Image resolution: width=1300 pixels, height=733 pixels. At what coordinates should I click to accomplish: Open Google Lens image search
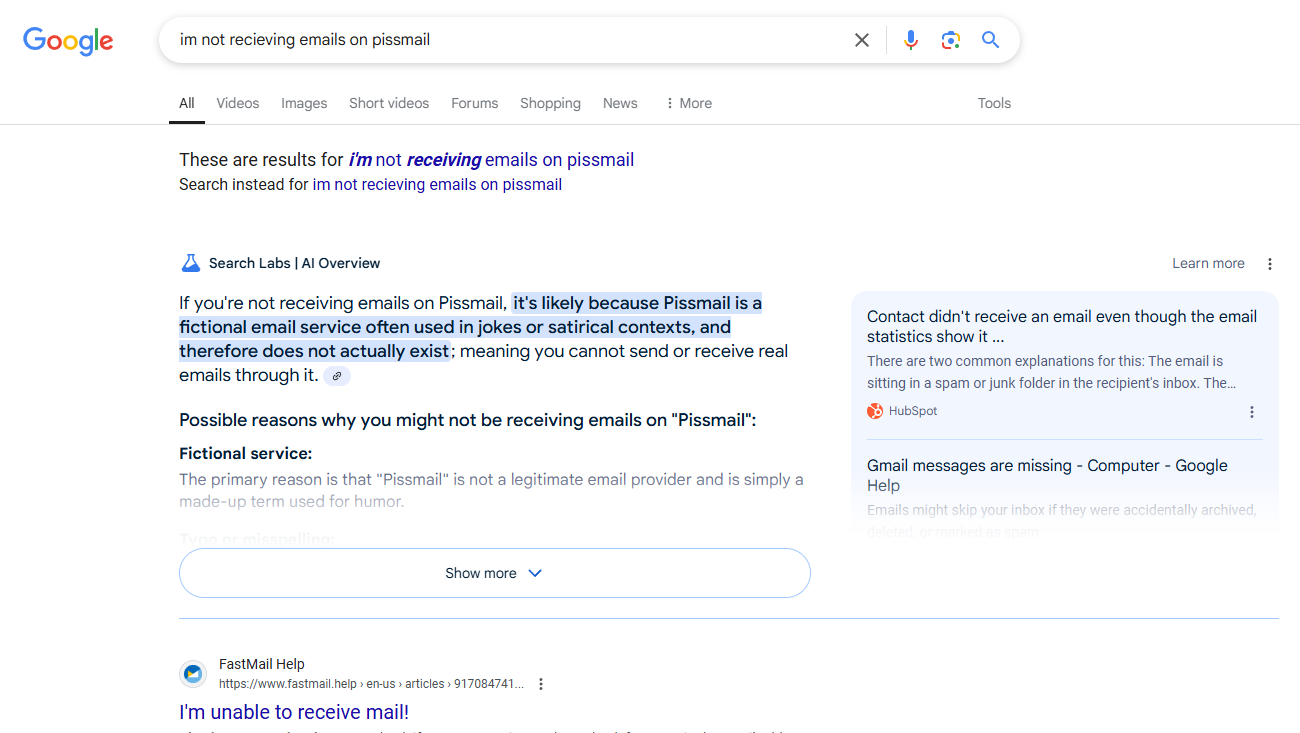tap(950, 40)
